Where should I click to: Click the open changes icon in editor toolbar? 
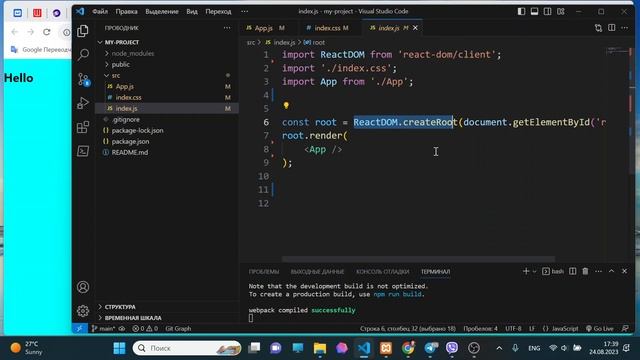[598, 28]
